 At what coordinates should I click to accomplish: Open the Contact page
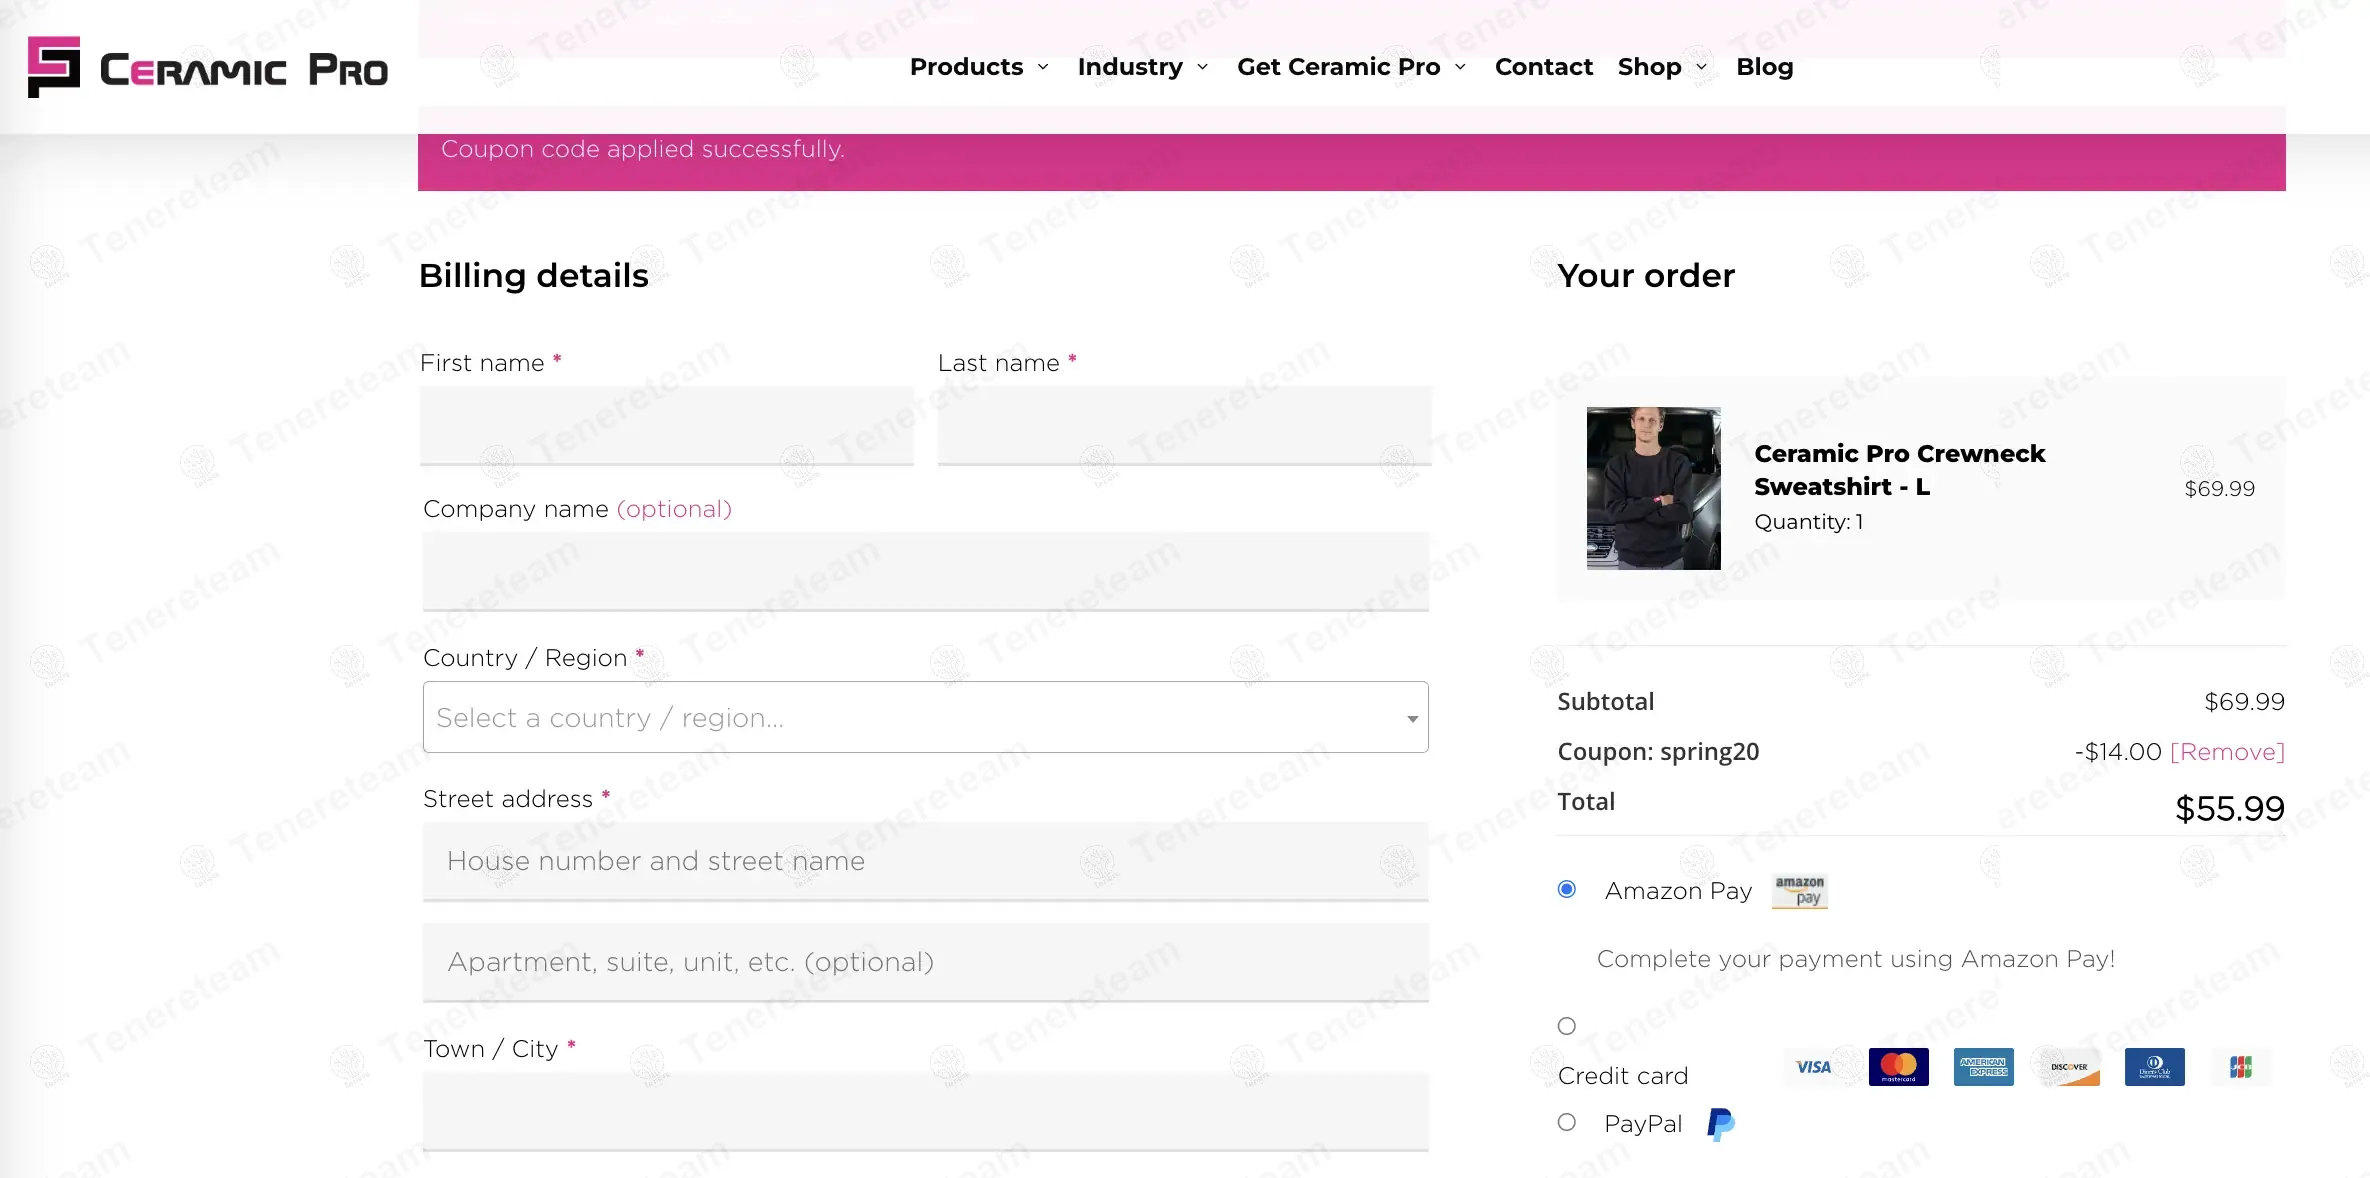pyautogui.click(x=1543, y=67)
